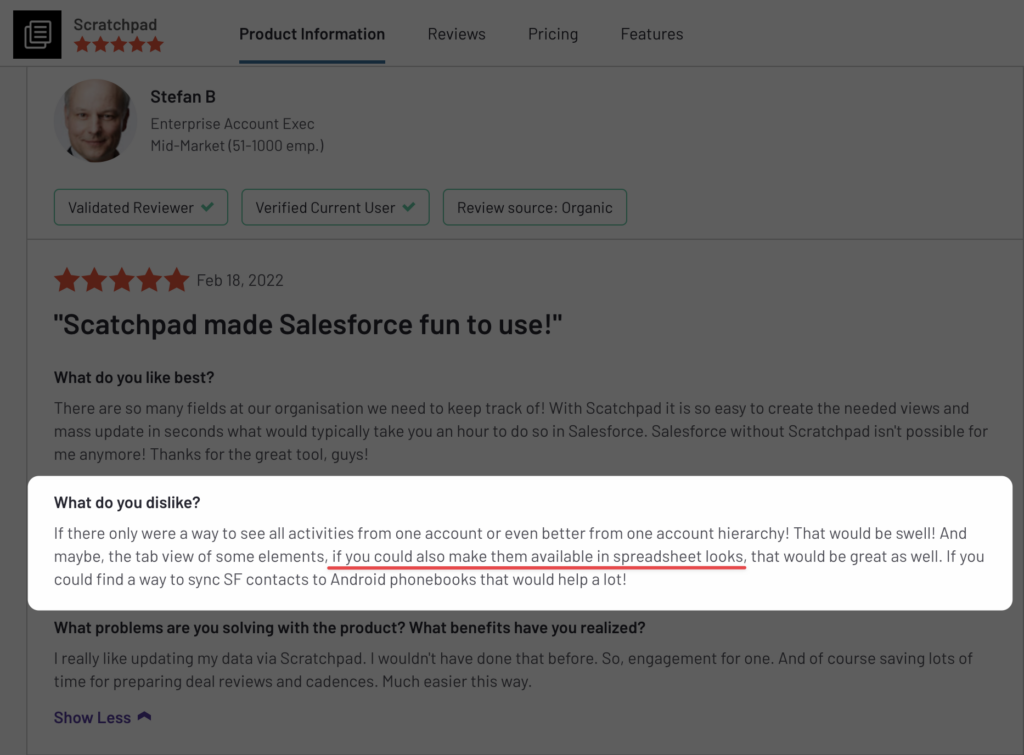Switch to Product Information
1024x755 pixels.
[311, 34]
